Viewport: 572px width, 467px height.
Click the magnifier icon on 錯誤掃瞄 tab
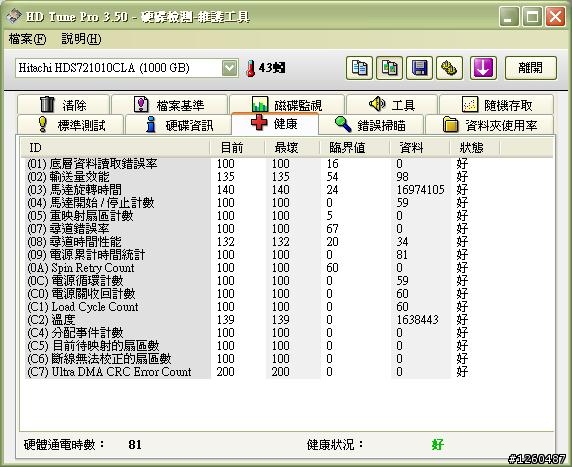(343, 124)
